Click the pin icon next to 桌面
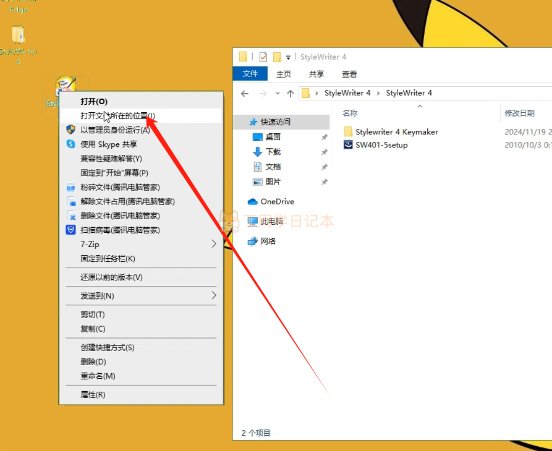Image resolution: width=552 pixels, height=451 pixels. tap(324, 137)
